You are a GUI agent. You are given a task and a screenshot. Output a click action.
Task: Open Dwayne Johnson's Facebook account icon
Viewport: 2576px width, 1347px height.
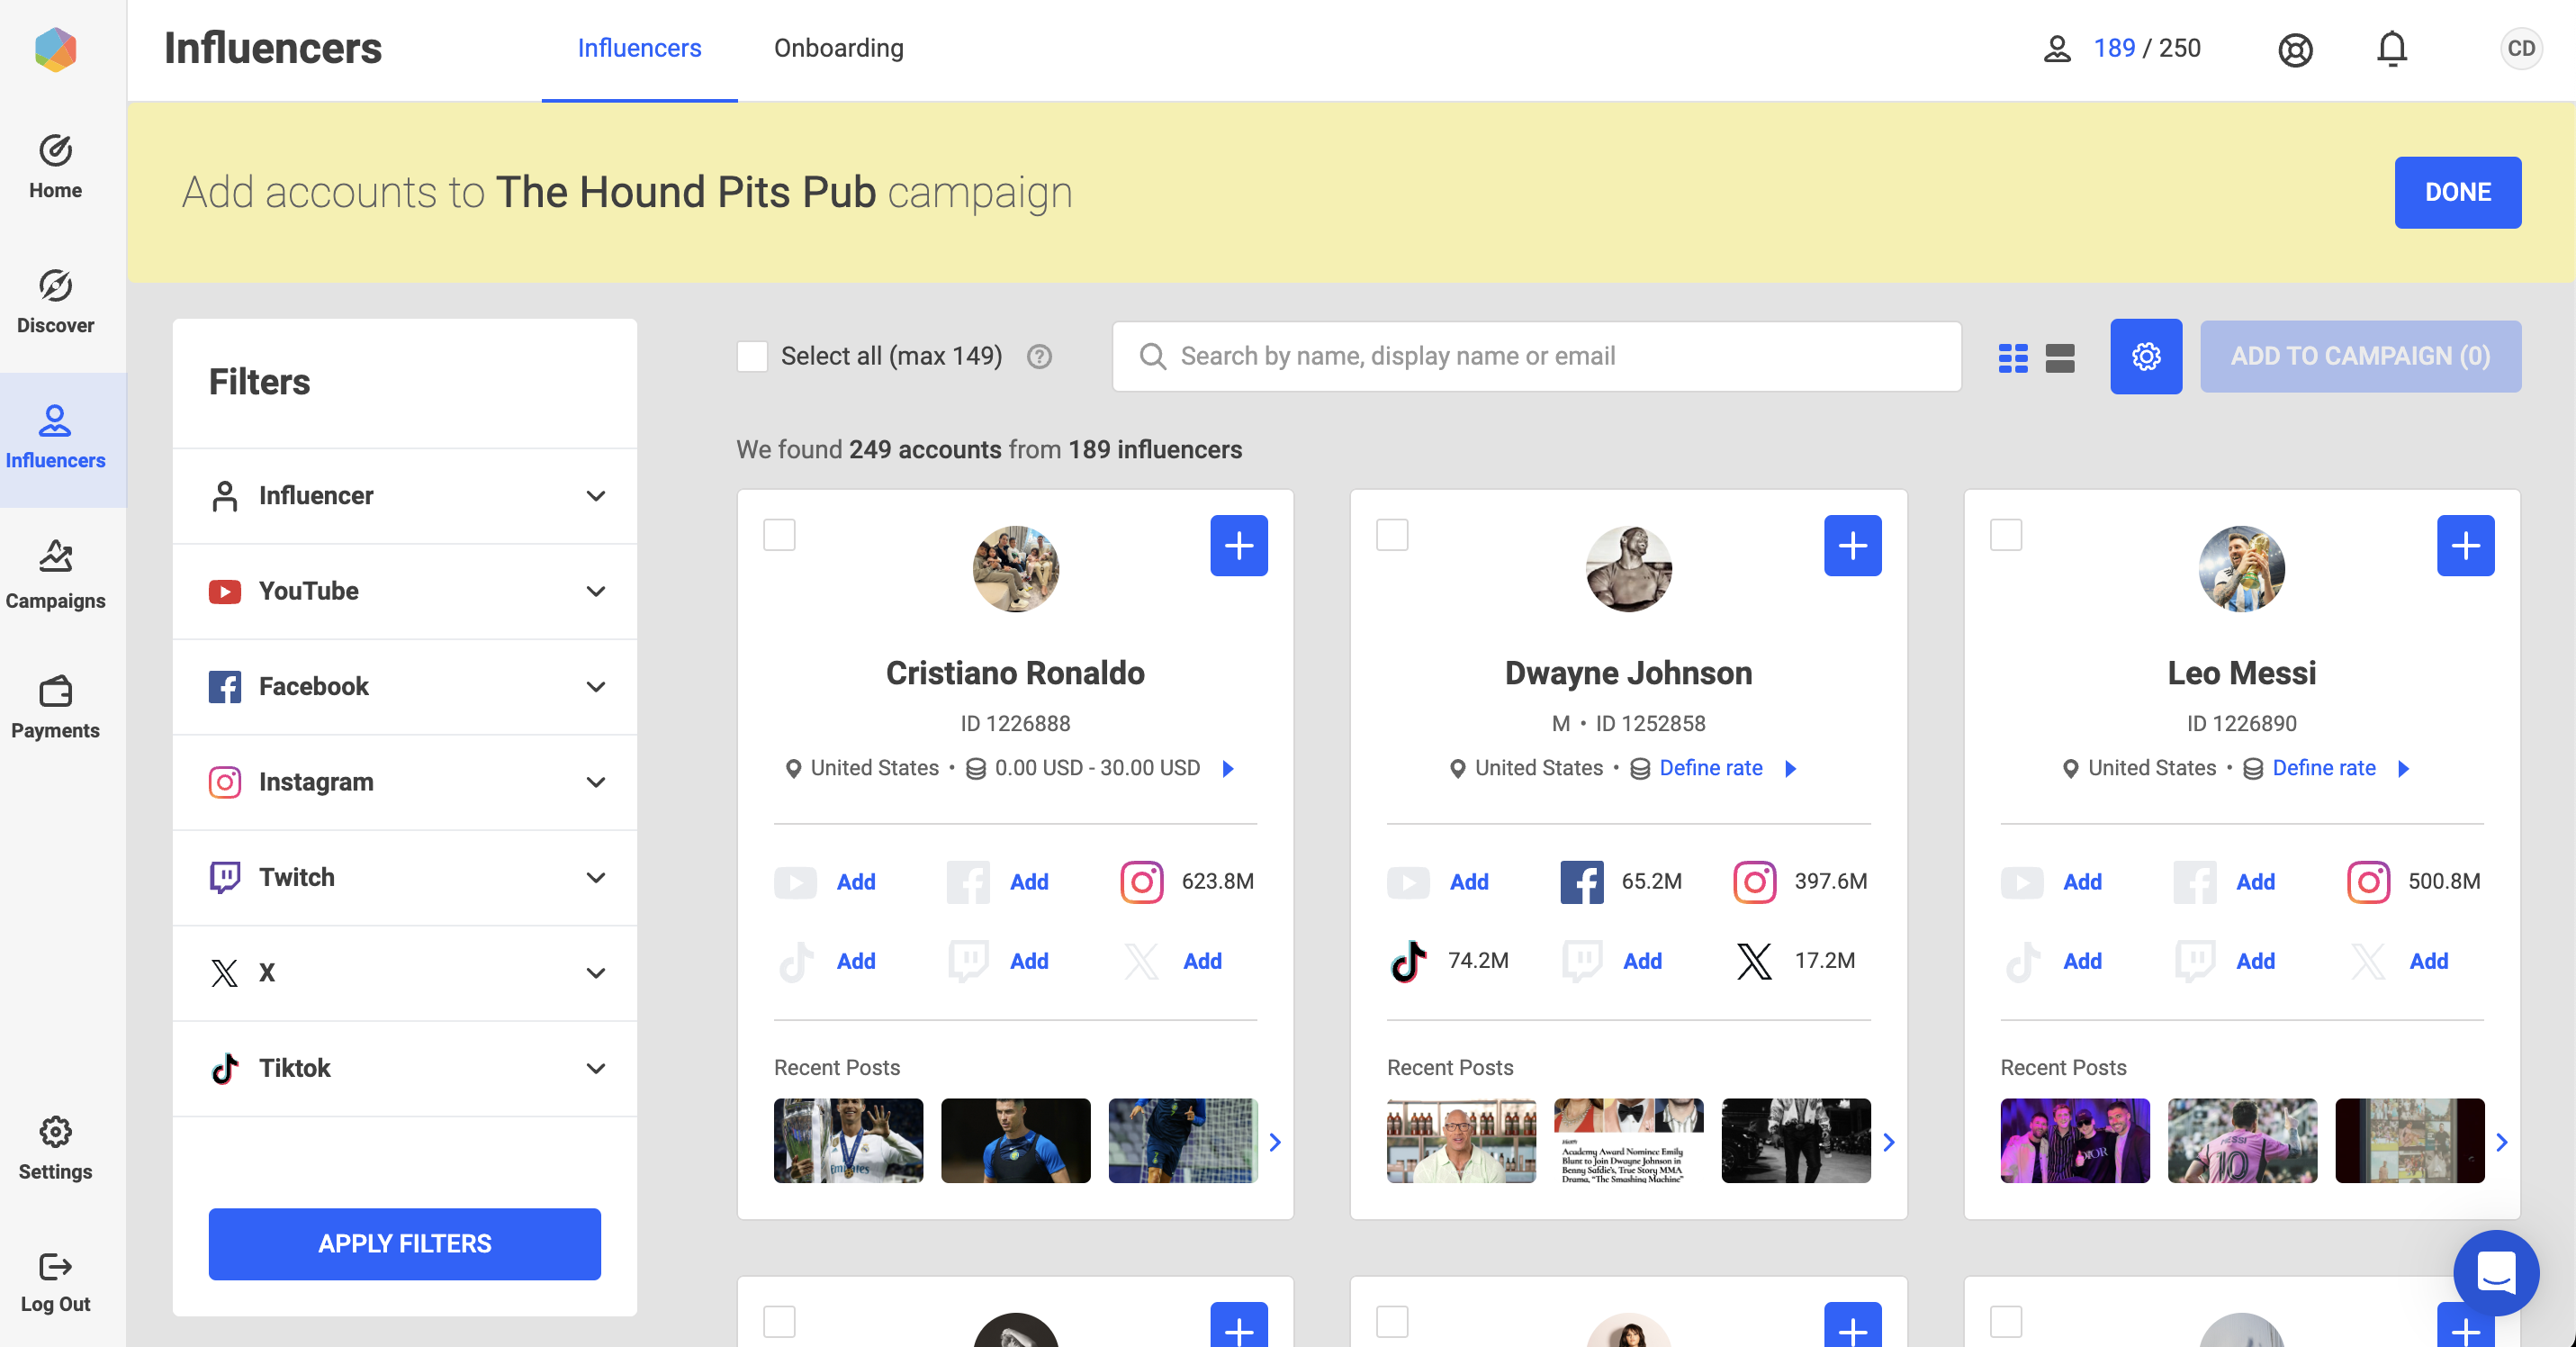coord(1581,881)
